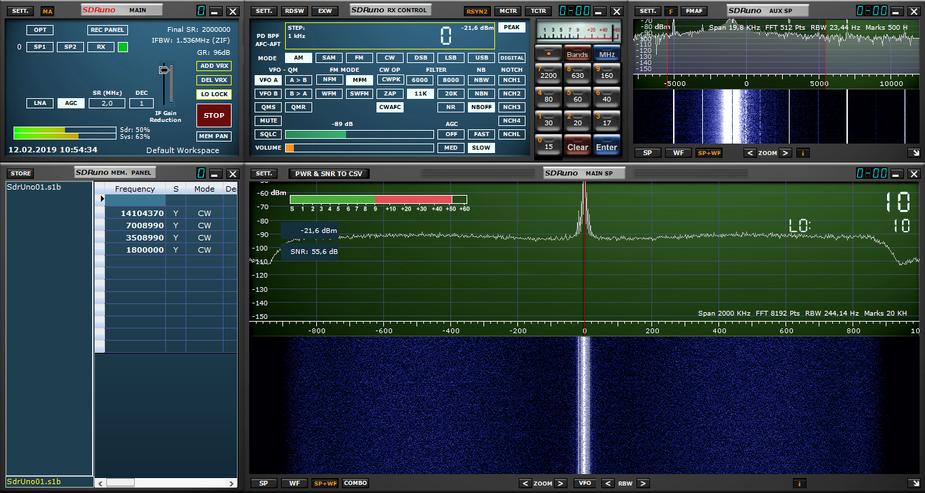
Task: Enable the NCH1 notch filter
Action: pos(511,80)
